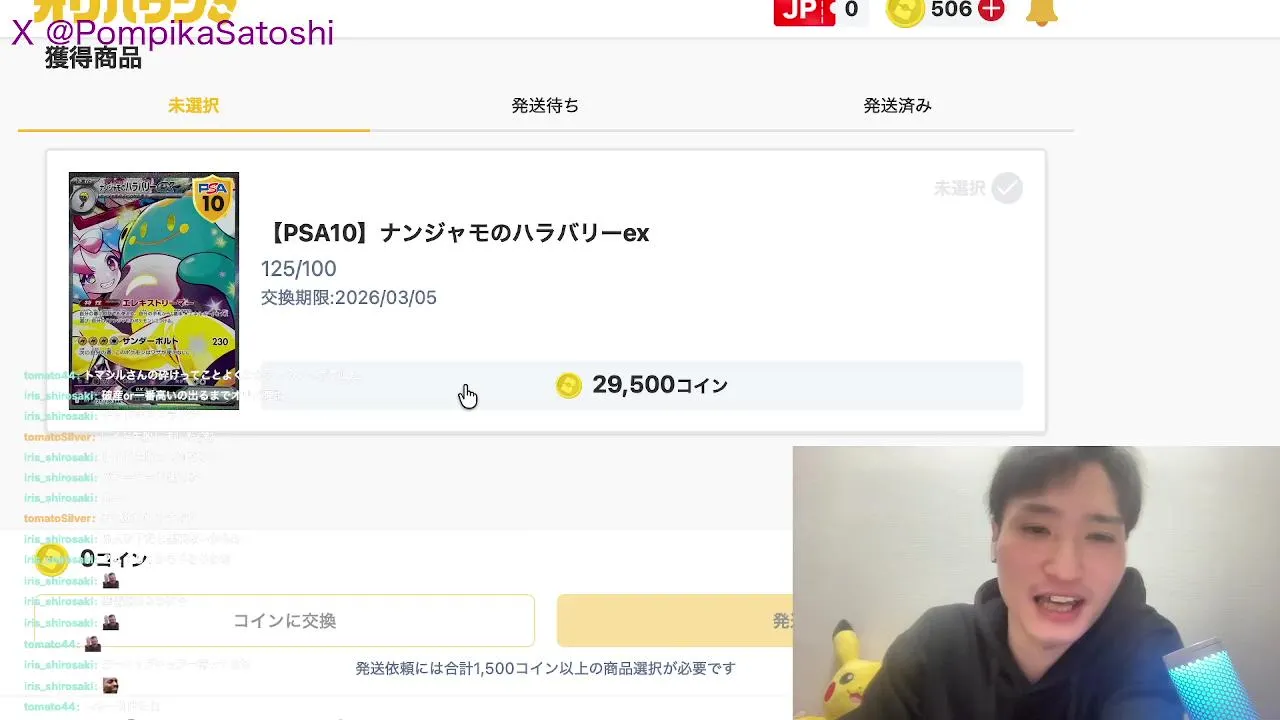Switch to the 発送済み tab
This screenshot has height=720, width=1280.
[897, 105]
